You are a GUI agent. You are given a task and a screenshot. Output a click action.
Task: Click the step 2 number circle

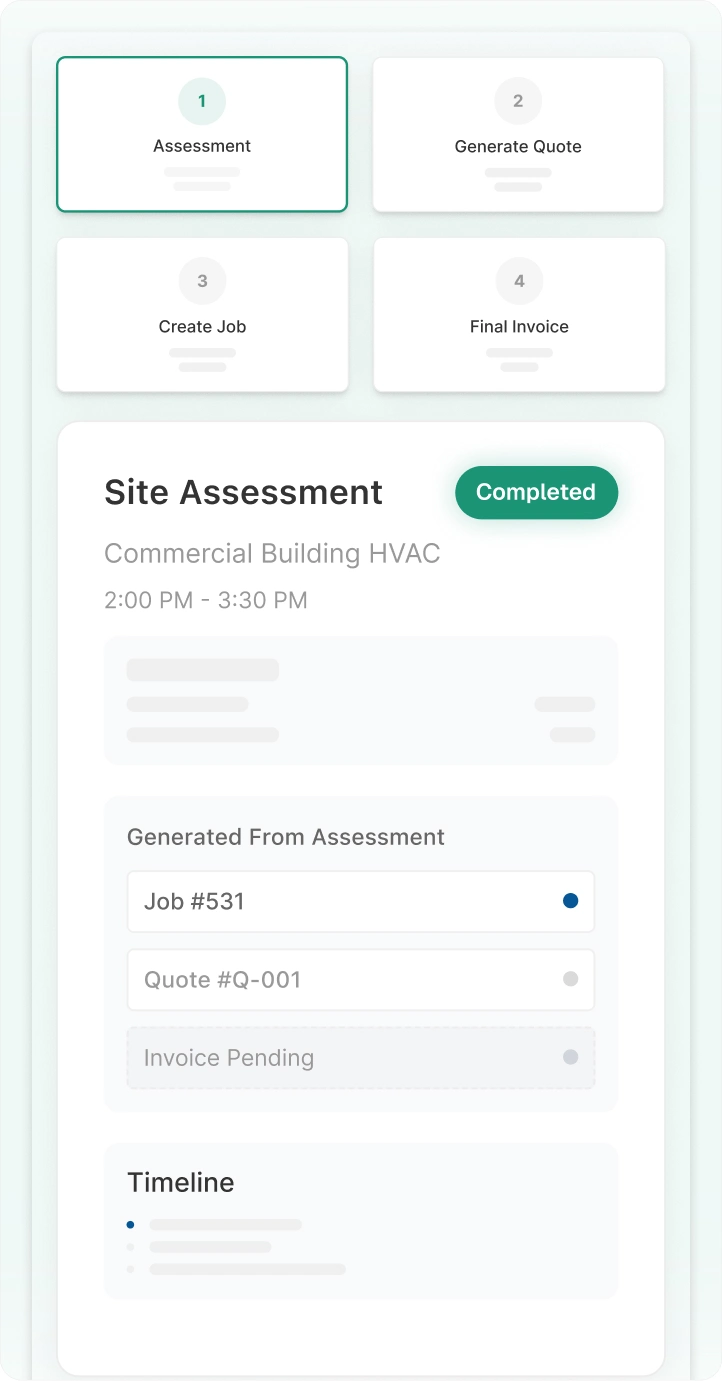(x=518, y=101)
